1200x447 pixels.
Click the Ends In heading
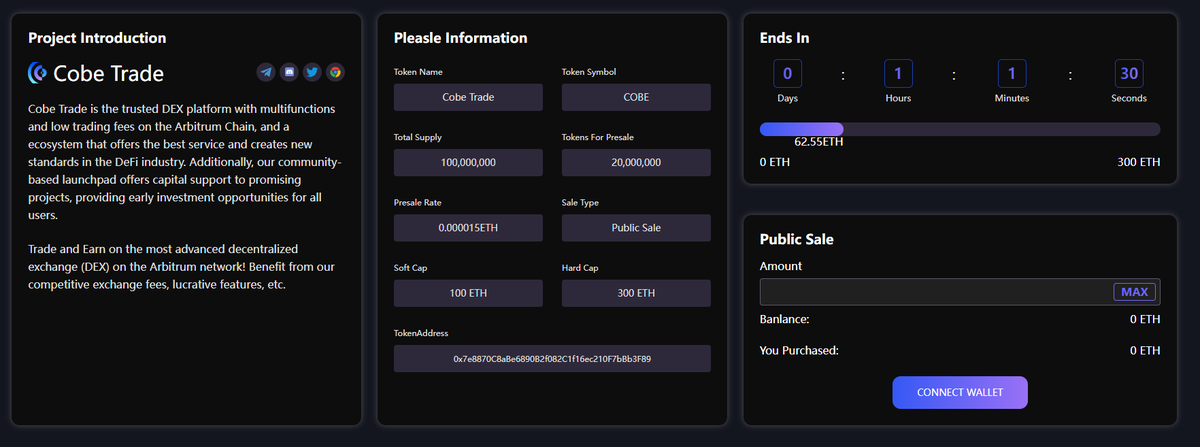(x=785, y=38)
